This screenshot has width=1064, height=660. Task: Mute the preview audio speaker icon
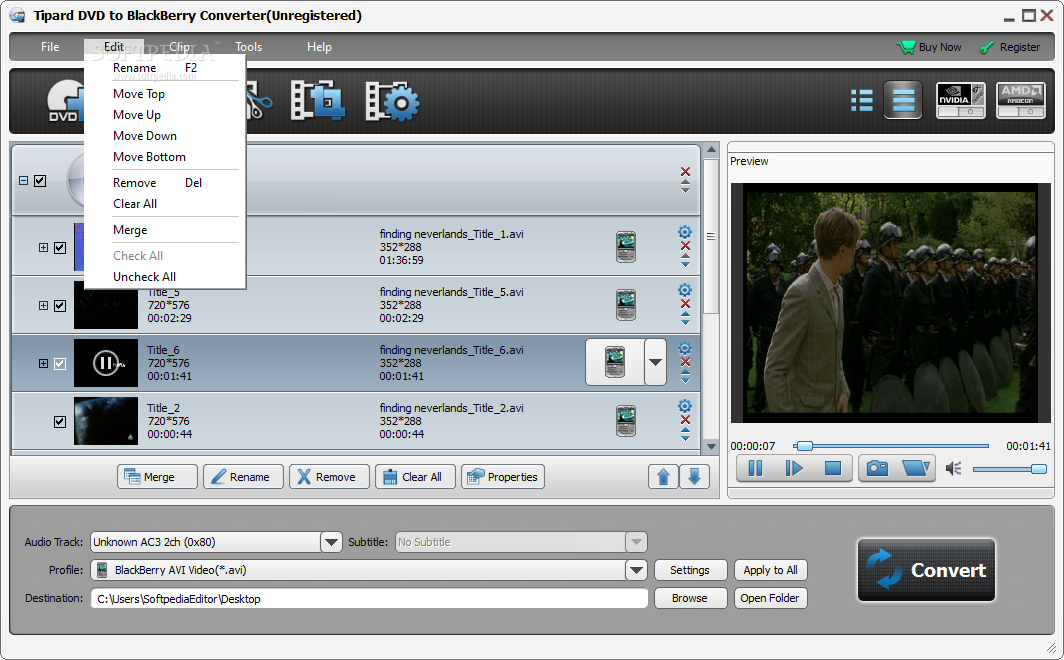coord(953,468)
